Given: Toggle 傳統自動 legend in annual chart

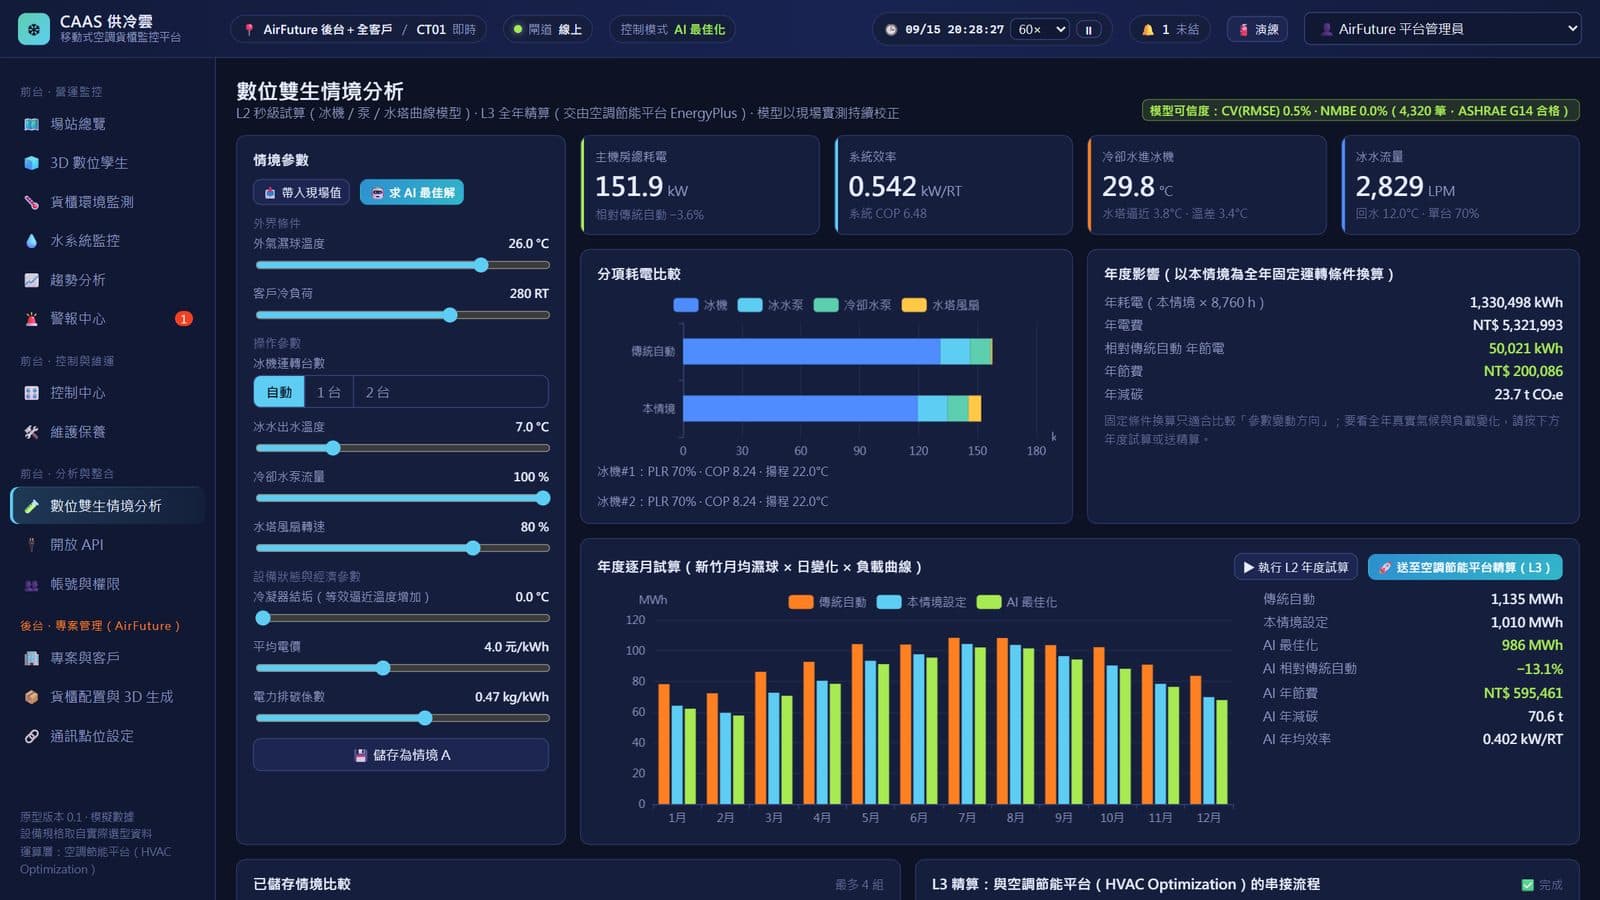Looking at the screenshot, I should tap(827, 602).
